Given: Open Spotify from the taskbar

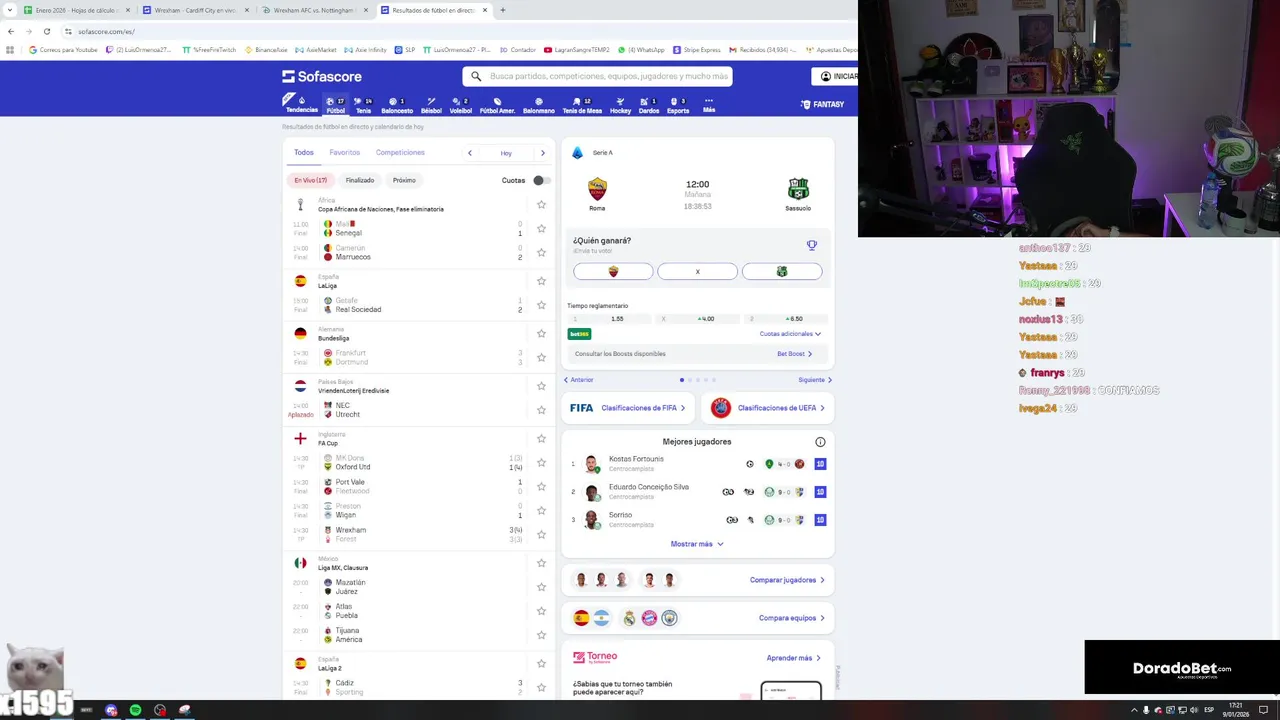Looking at the screenshot, I should (135, 710).
